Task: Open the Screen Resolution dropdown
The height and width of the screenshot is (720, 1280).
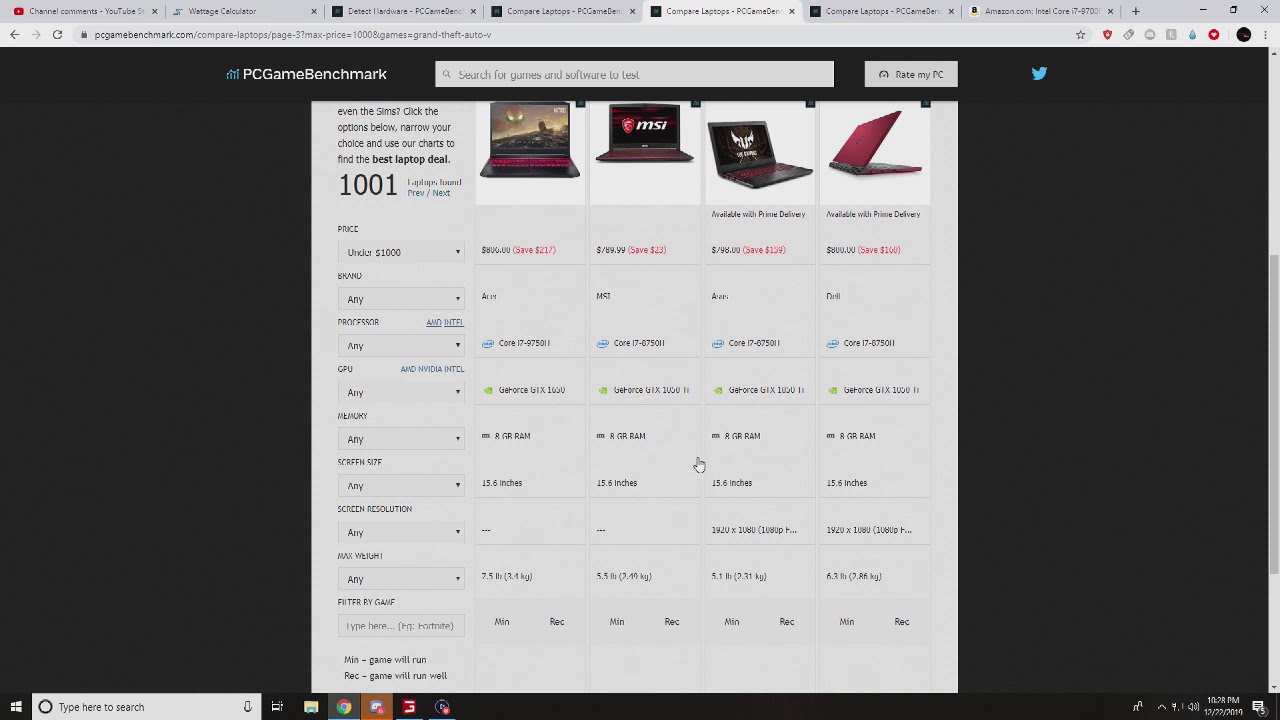Action: pyautogui.click(x=400, y=532)
